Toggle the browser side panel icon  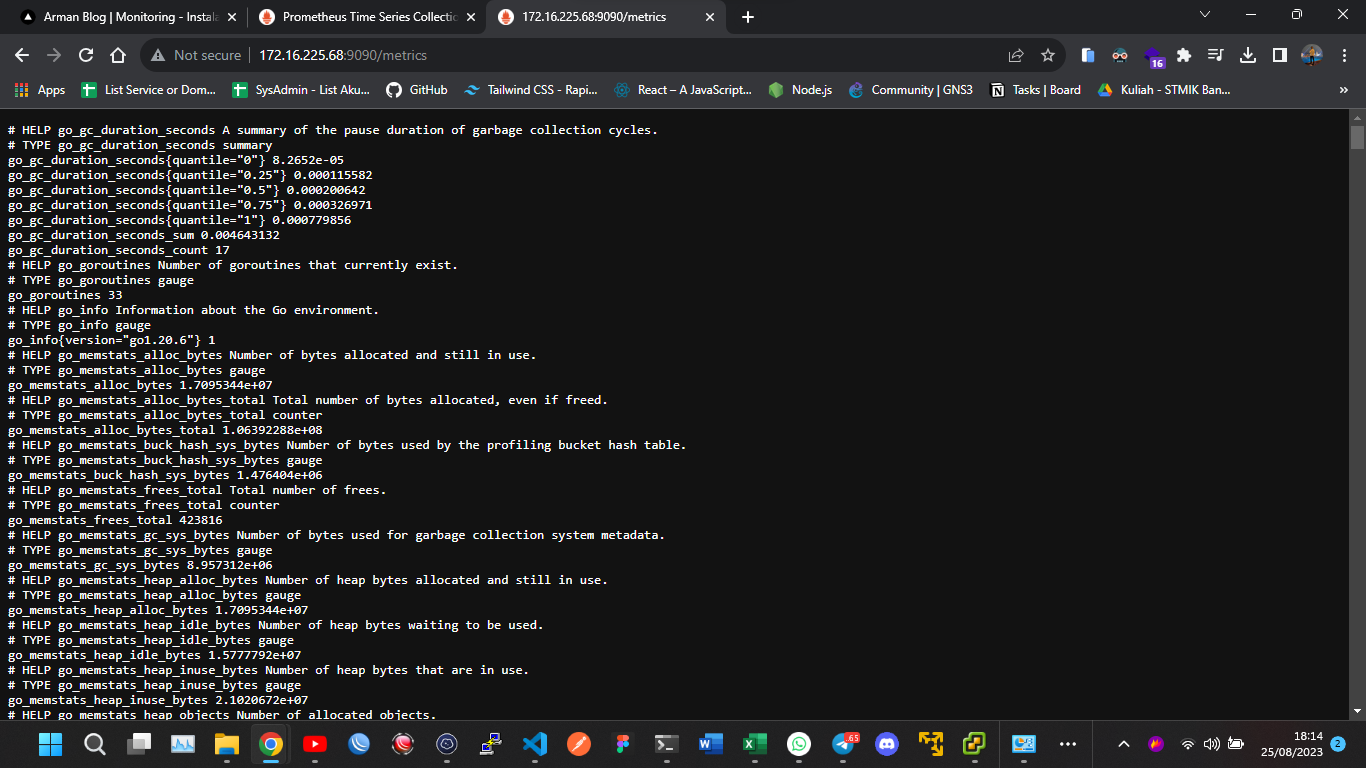(x=1279, y=55)
